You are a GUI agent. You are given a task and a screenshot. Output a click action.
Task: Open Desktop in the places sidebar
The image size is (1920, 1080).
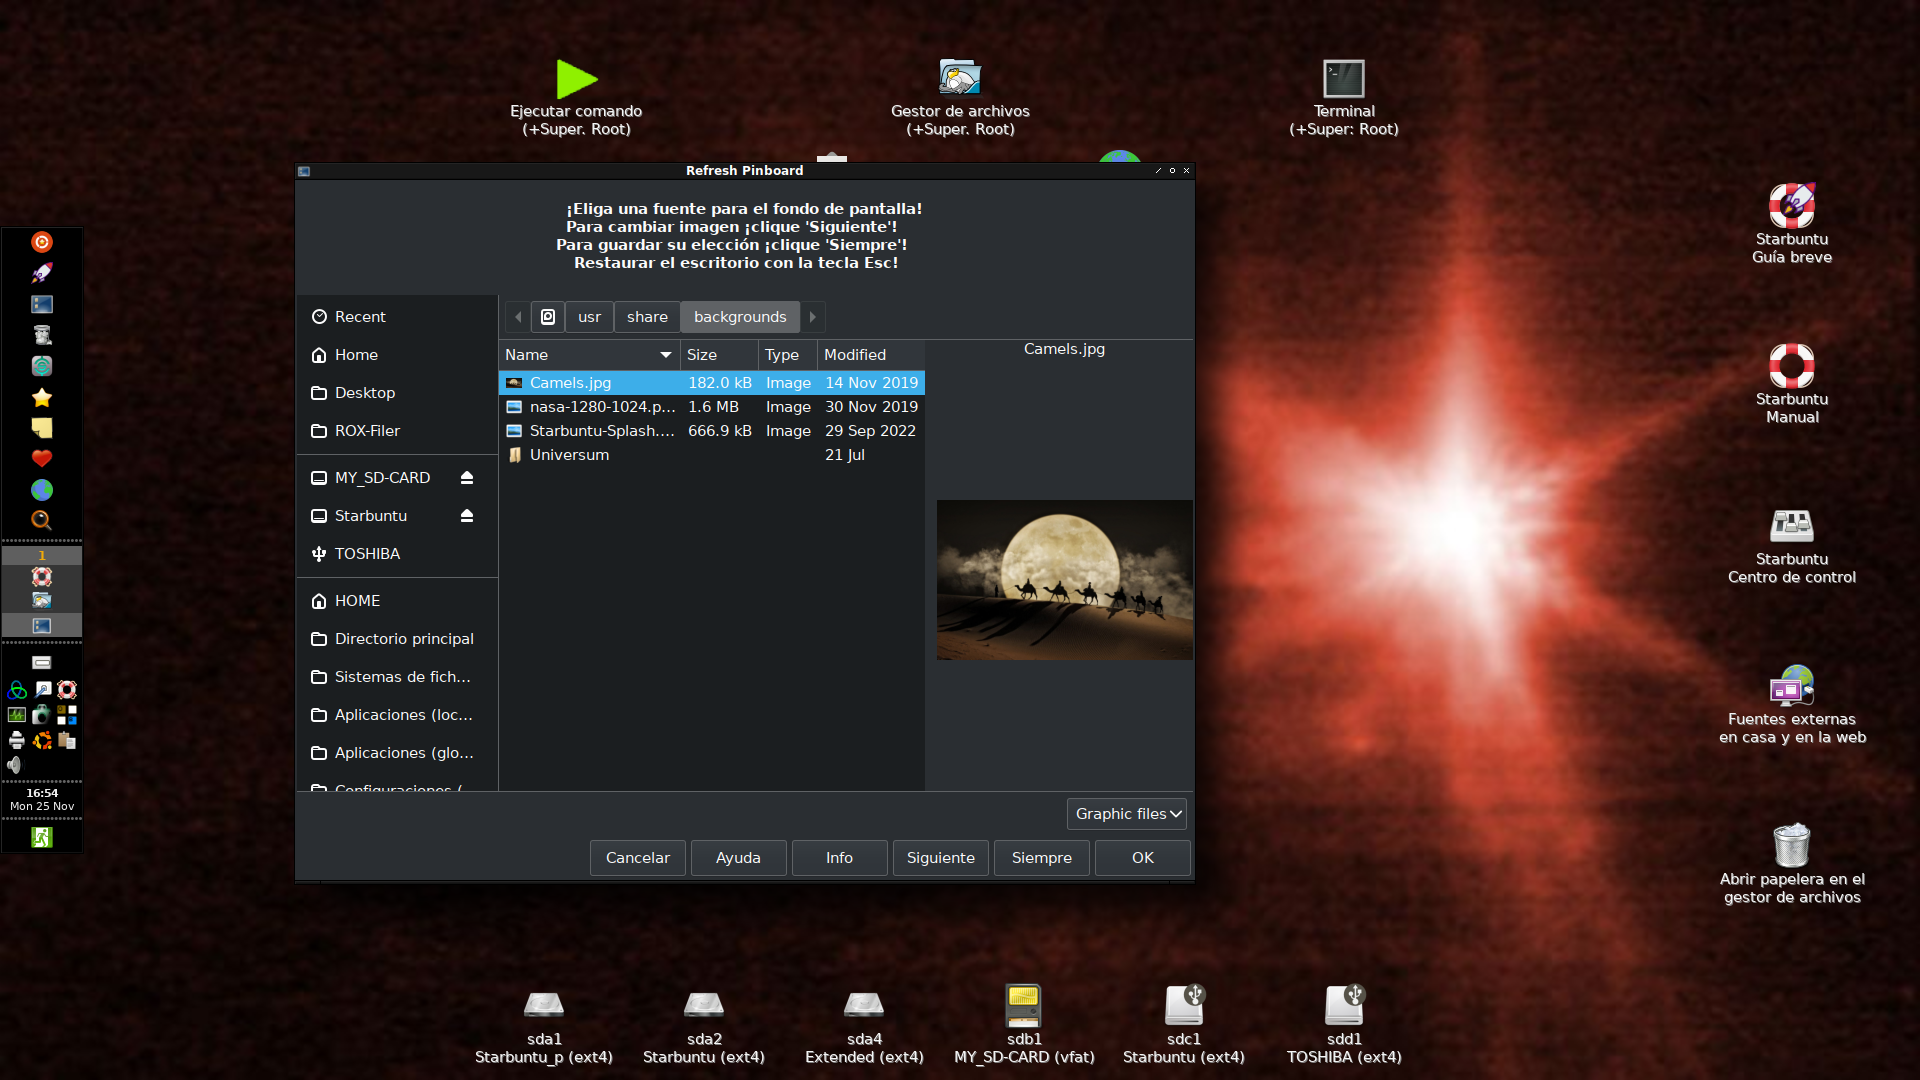[x=397, y=393]
